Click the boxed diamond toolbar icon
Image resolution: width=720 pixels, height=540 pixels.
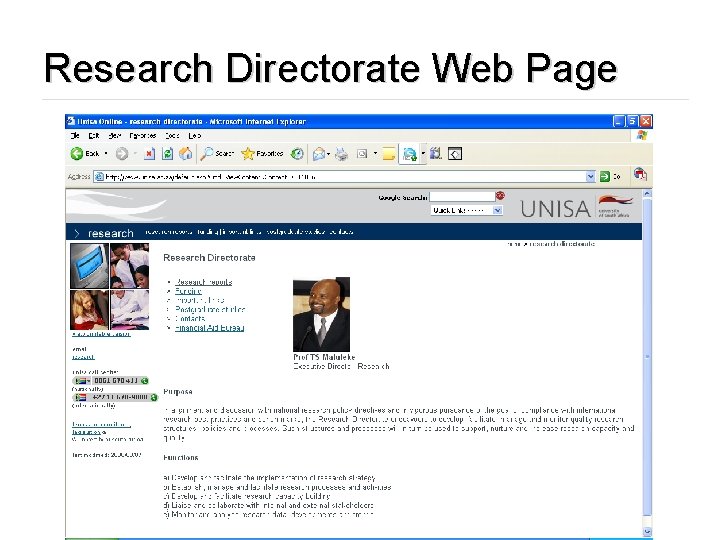pyautogui.click(x=455, y=153)
